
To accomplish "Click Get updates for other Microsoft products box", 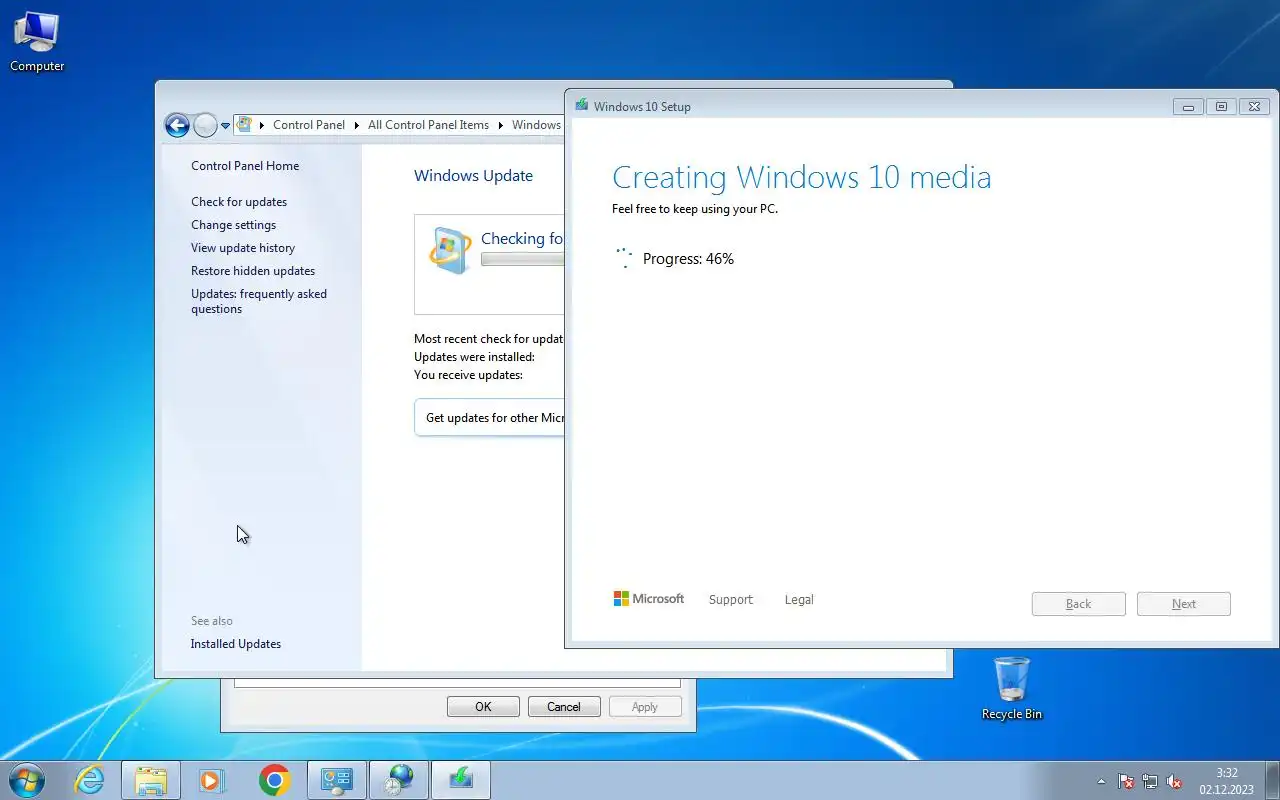I will pyautogui.click(x=490, y=418).
